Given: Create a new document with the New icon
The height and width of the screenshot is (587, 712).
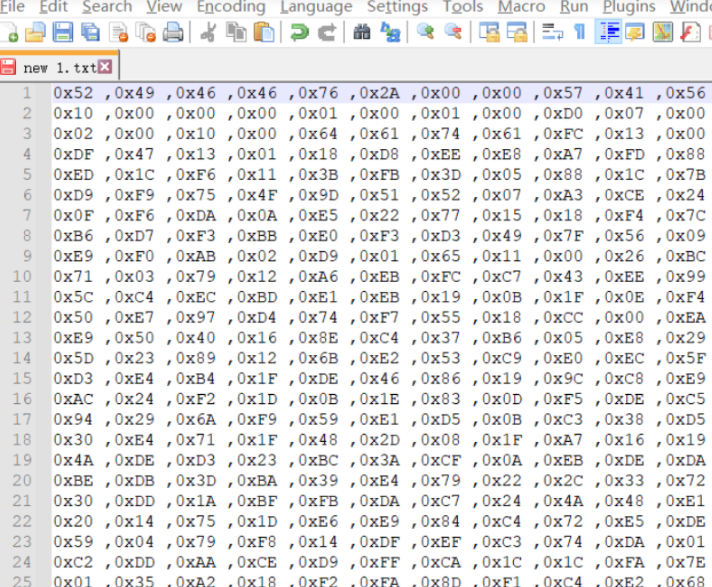Looking at the screenshot, I should click(x=8, y=32).
